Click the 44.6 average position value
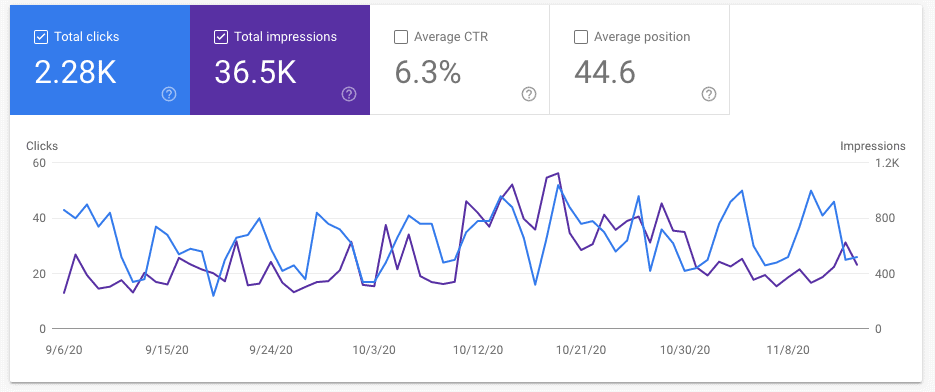 (x=605, y=72)
